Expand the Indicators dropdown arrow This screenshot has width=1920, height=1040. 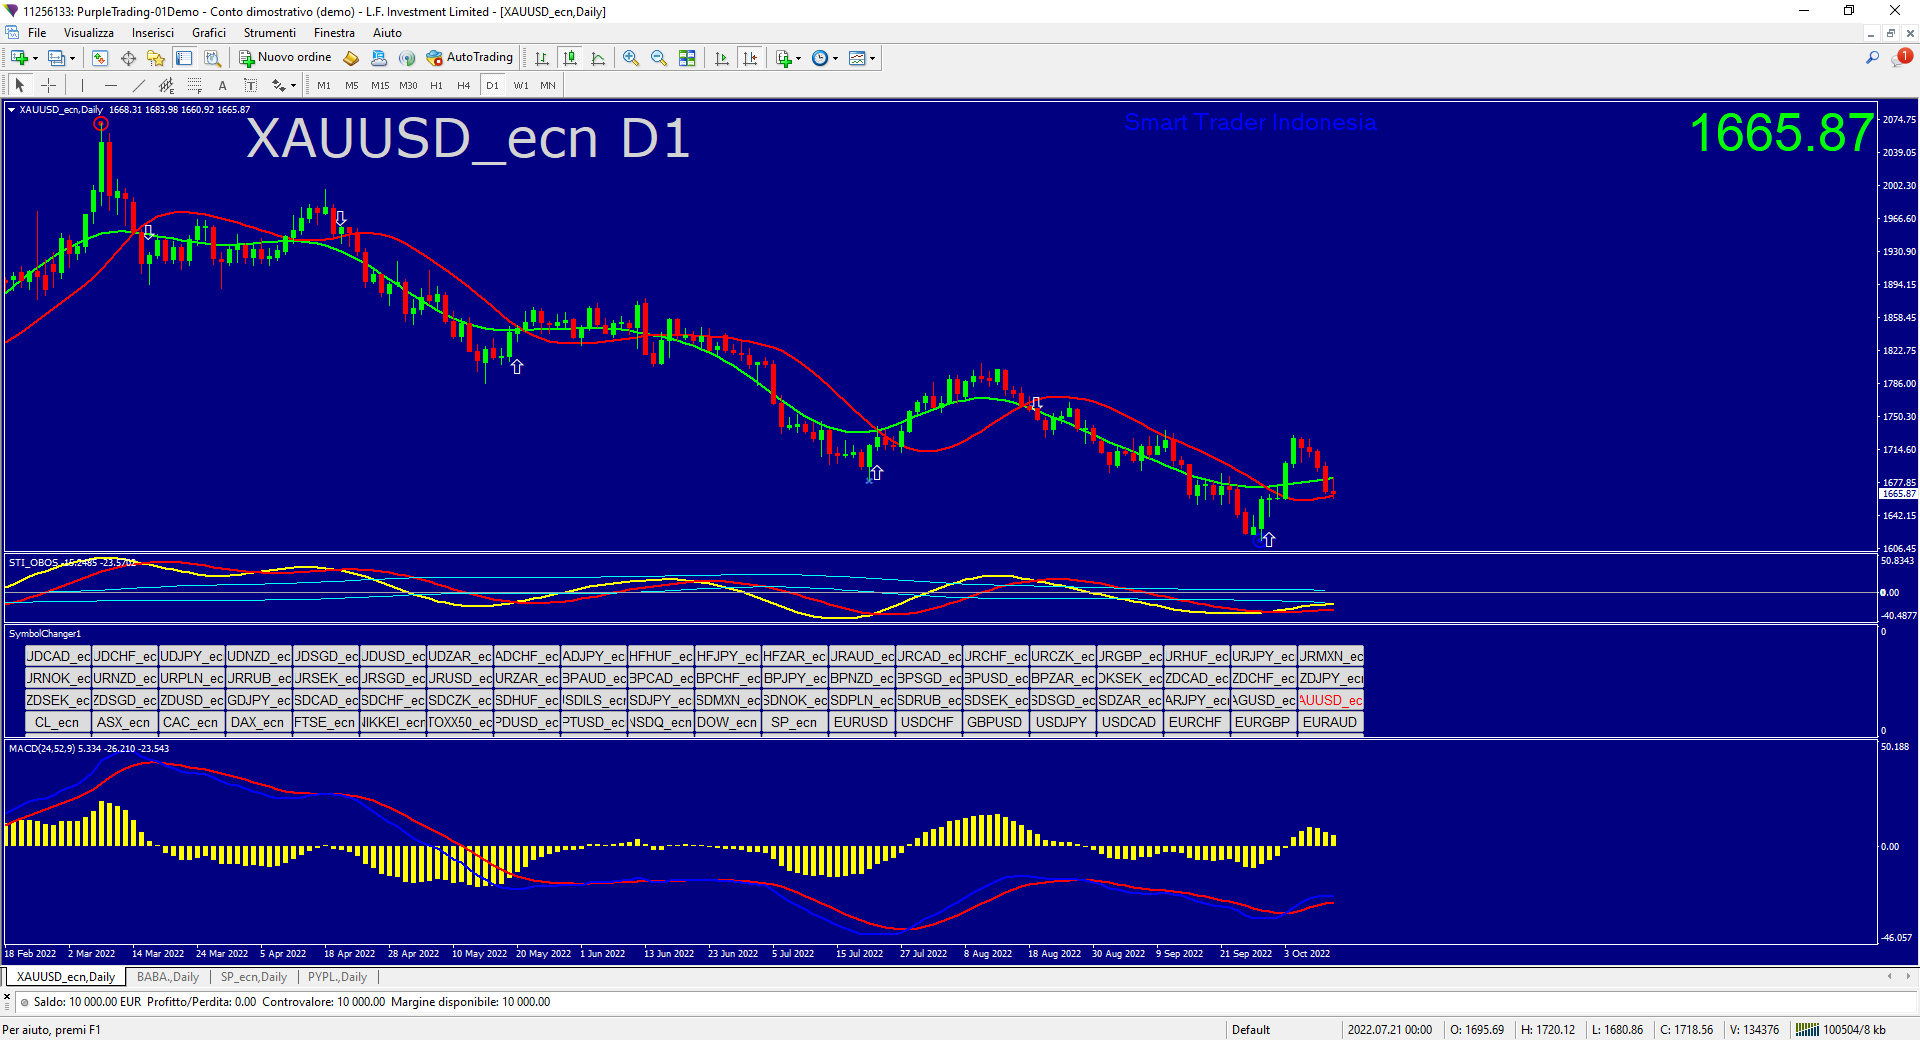798,58
